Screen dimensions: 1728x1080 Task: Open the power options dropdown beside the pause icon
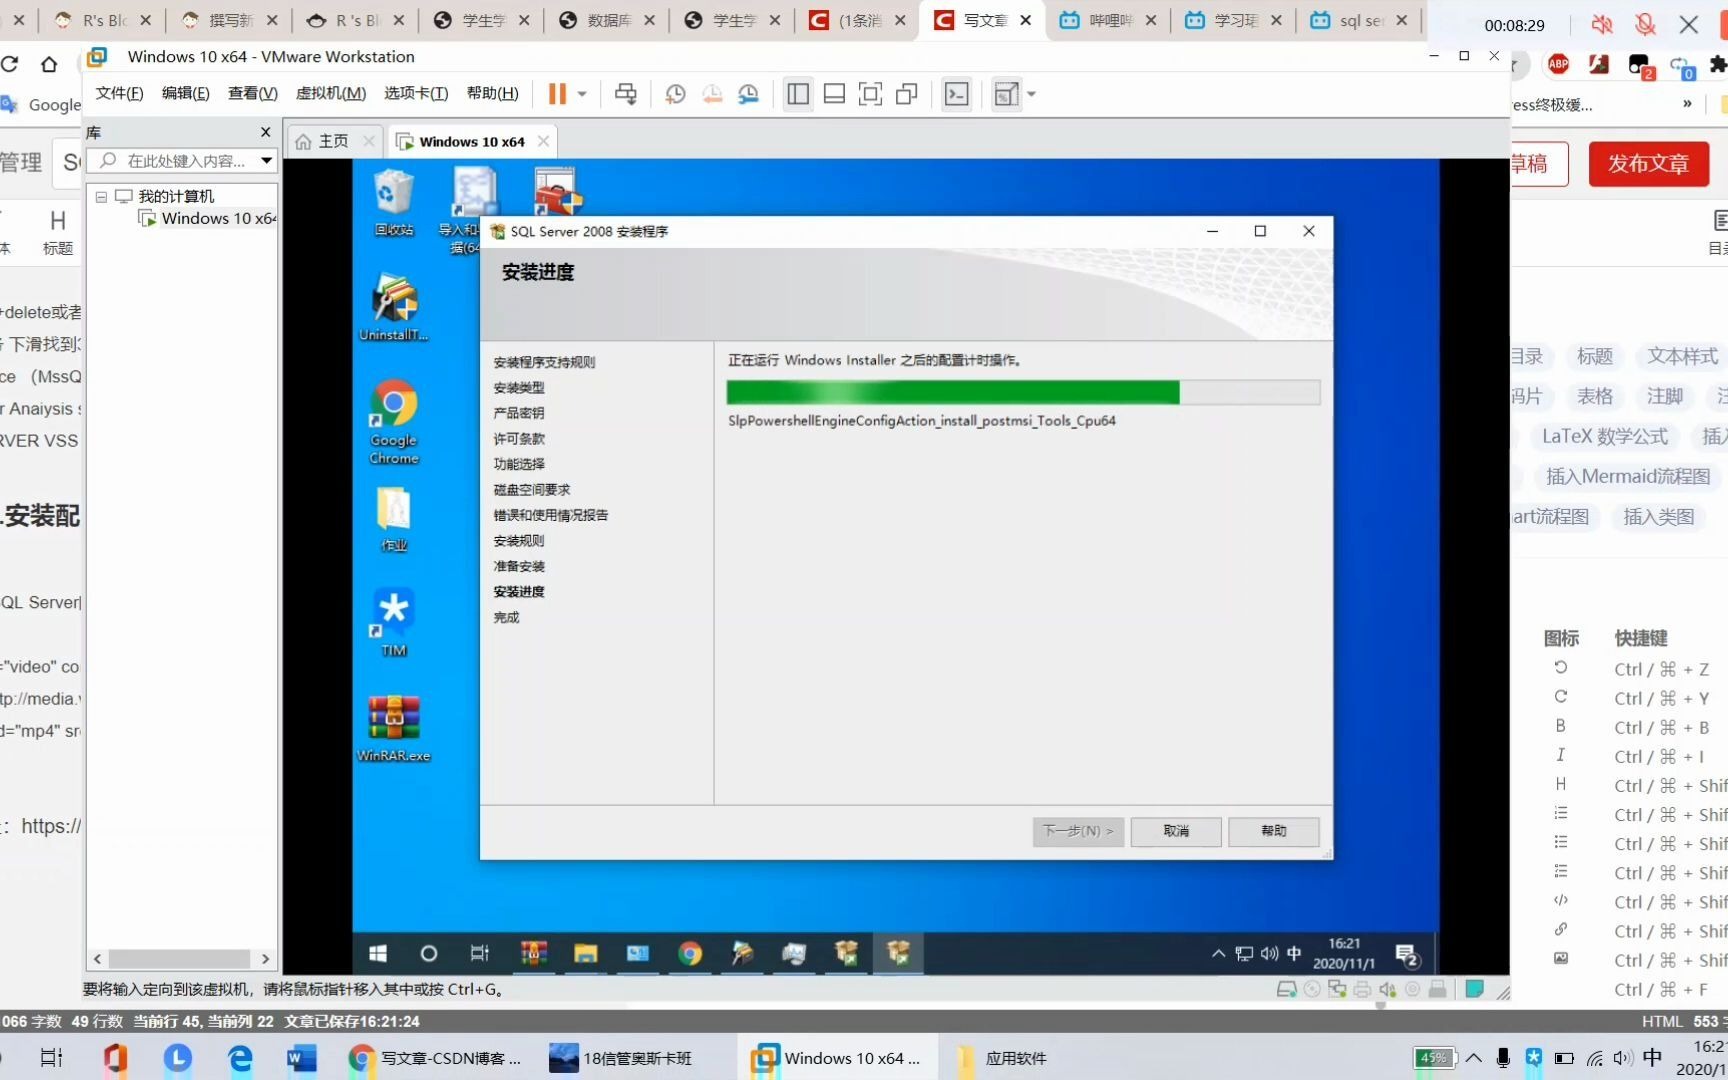(x=582, y=94)
